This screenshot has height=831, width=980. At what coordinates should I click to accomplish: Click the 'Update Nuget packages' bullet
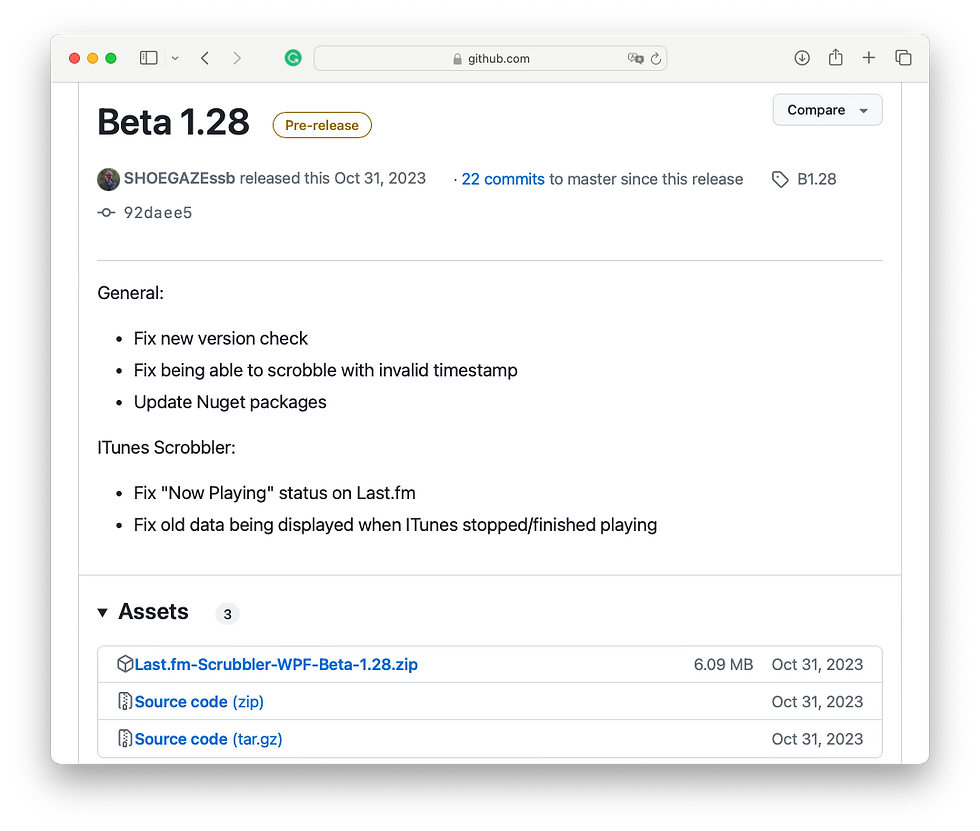click(230, 402)
